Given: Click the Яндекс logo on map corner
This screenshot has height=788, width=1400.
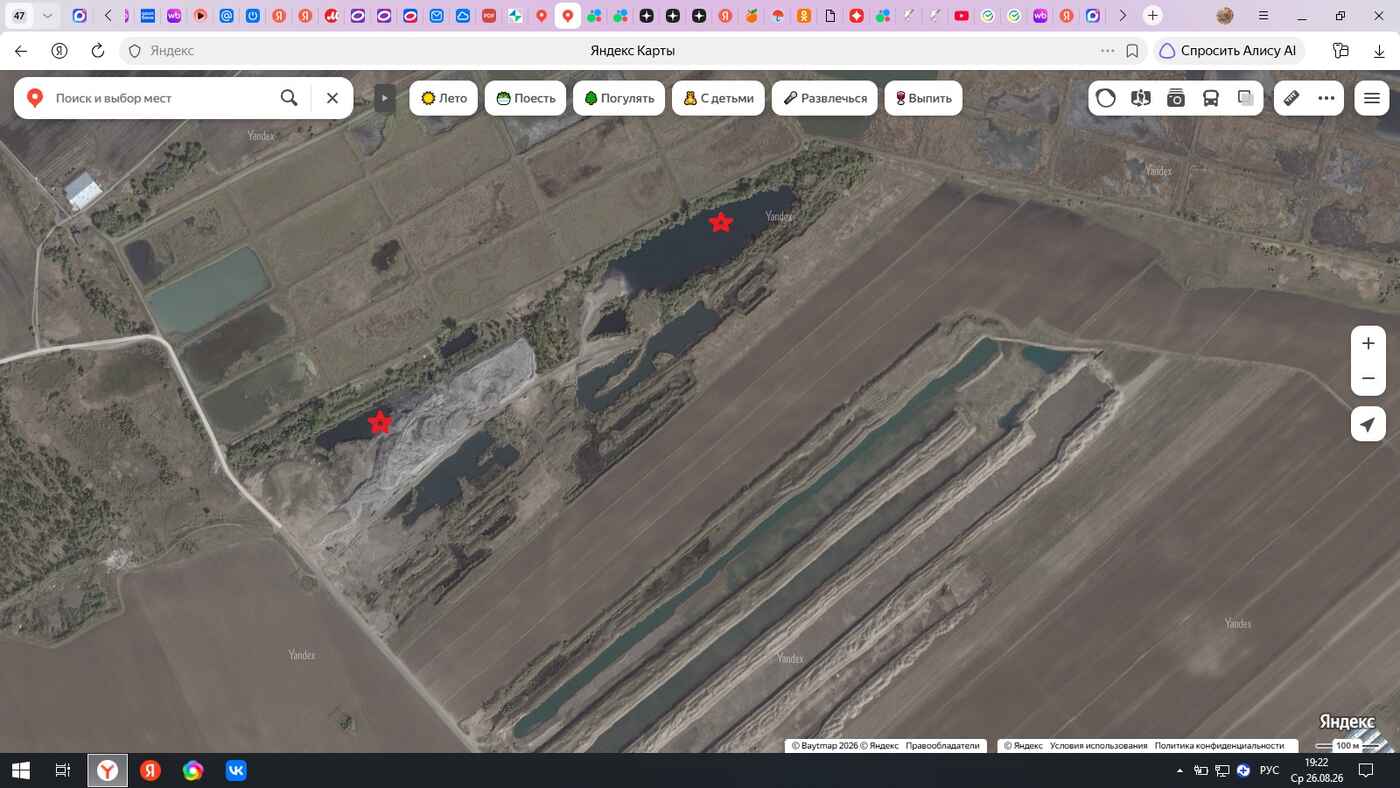Looking at the screenshot, I should (1346, 722).
